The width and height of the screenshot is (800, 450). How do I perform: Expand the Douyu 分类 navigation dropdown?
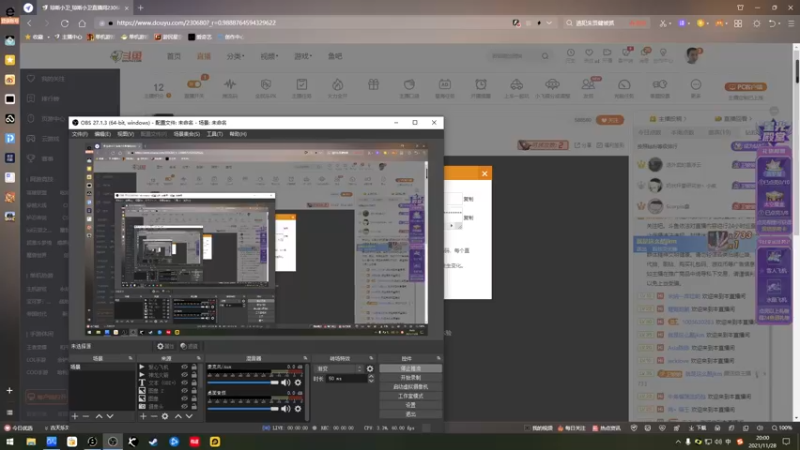click(x=235, y=56)
